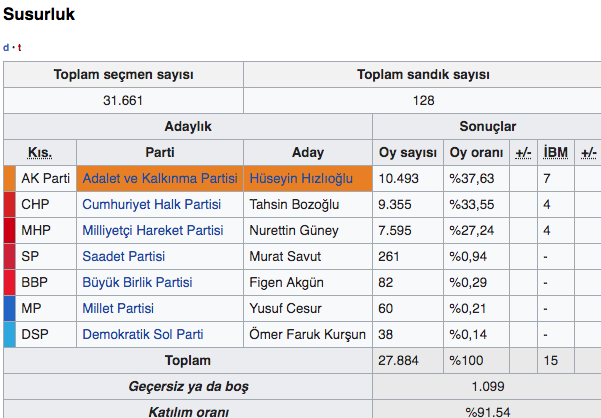Open the 'd' template discussion link
The height and width of the screenshot is (418, 601).
(6, 48)
